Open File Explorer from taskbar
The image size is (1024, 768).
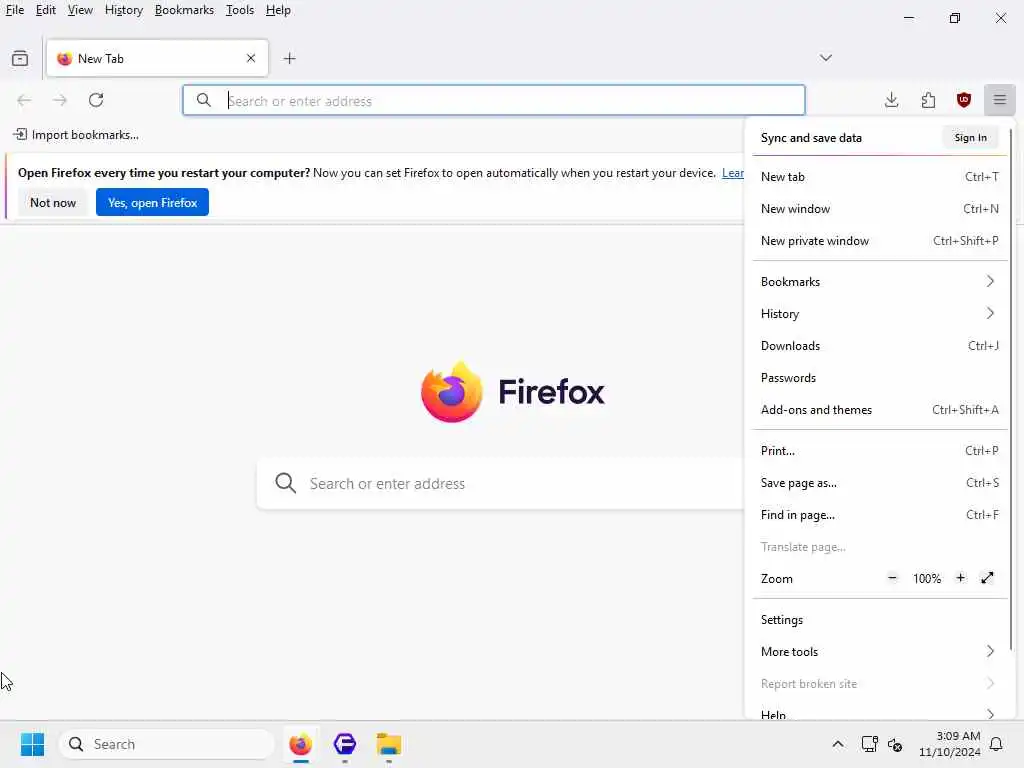(x=389, y=744)
